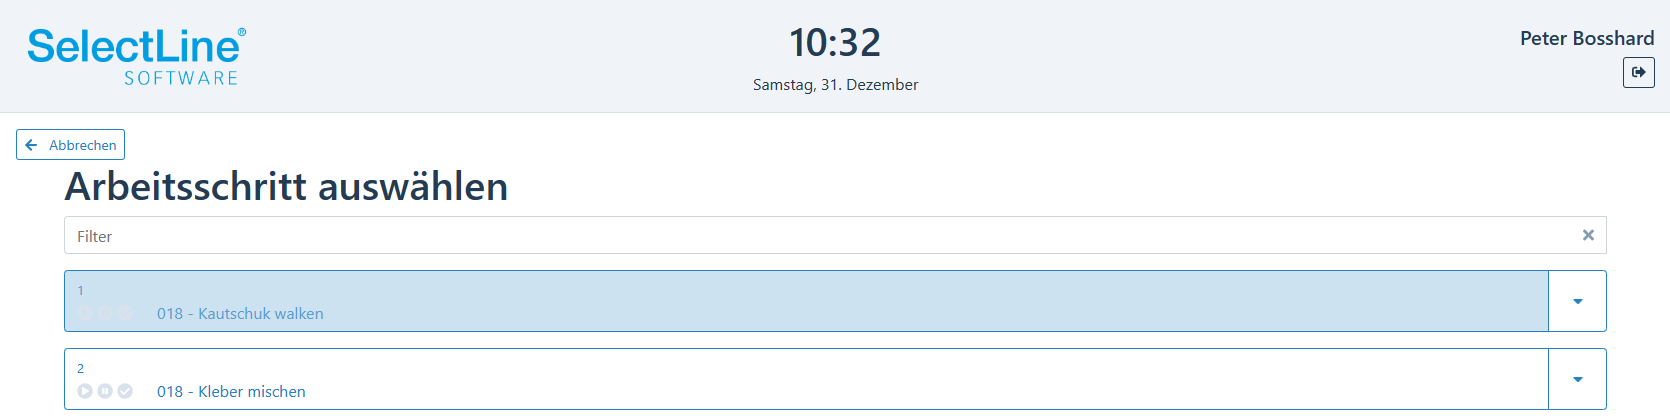Click checkmark icon on Kleber mischen step

125,391
